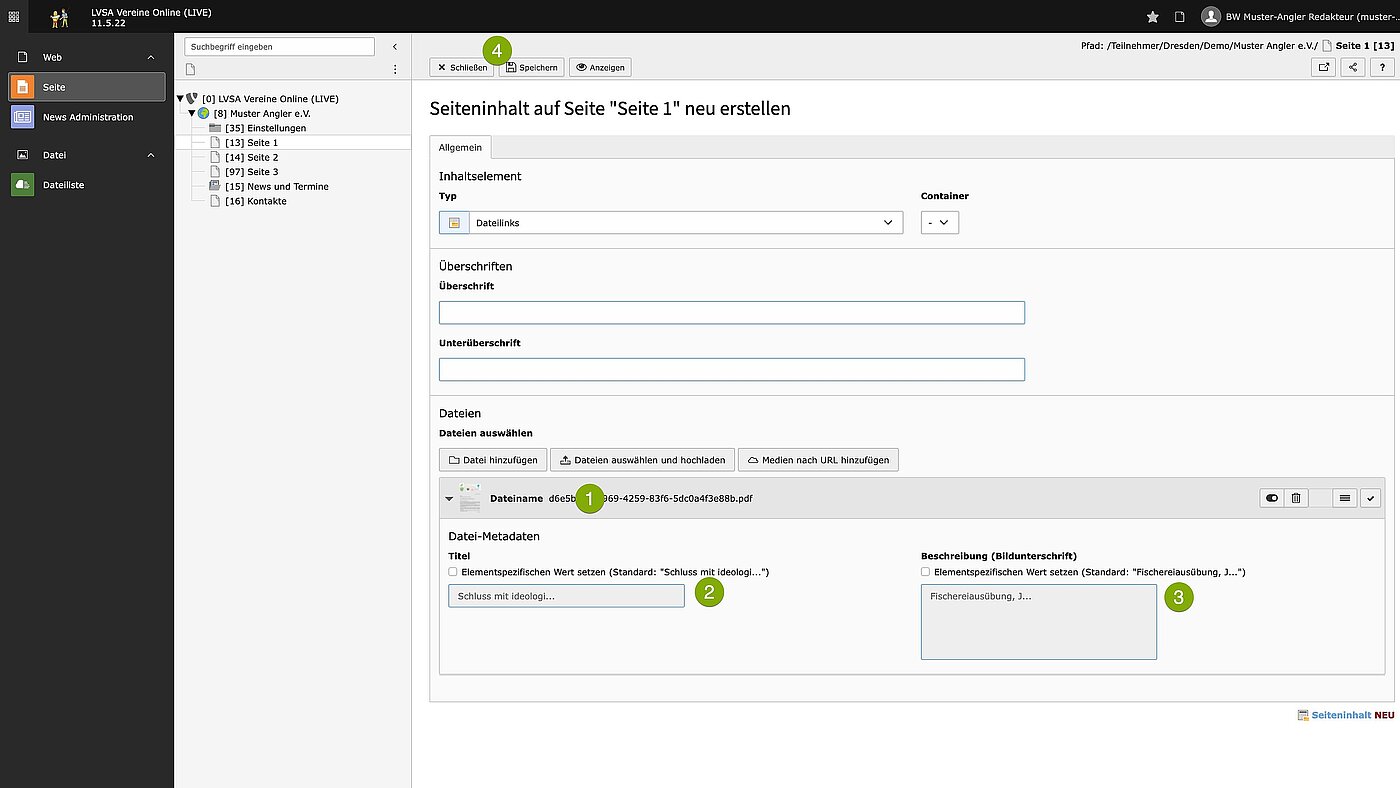The image size is (1400, 788).
Task: Collapse the Muster Angler e.V. tree node
Action: point(192,113)
